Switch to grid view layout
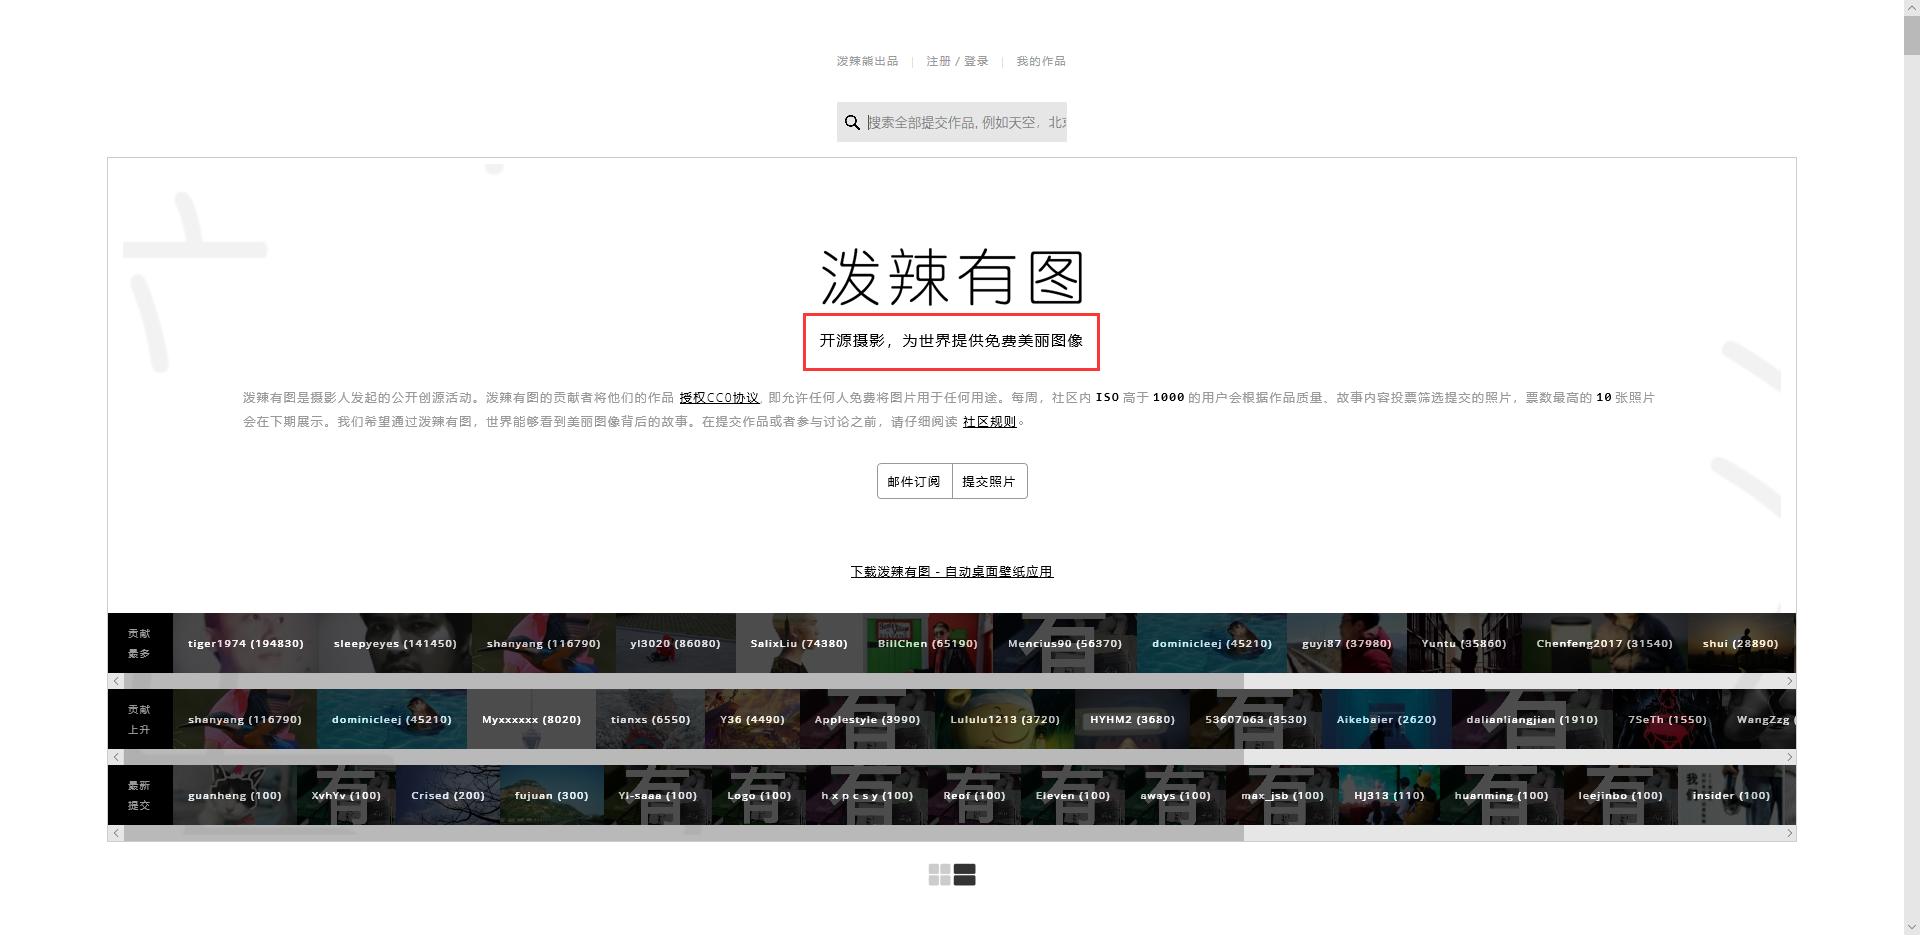This screenshot has width=1920, height=935. (x=939, y=874)
